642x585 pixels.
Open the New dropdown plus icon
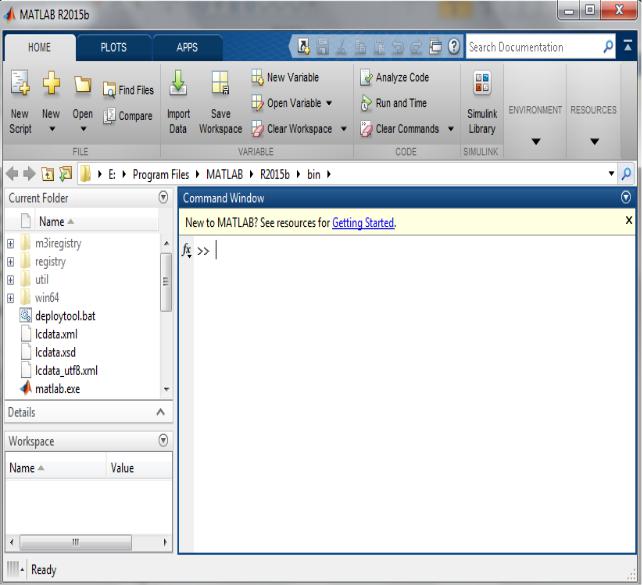[51, 83]
